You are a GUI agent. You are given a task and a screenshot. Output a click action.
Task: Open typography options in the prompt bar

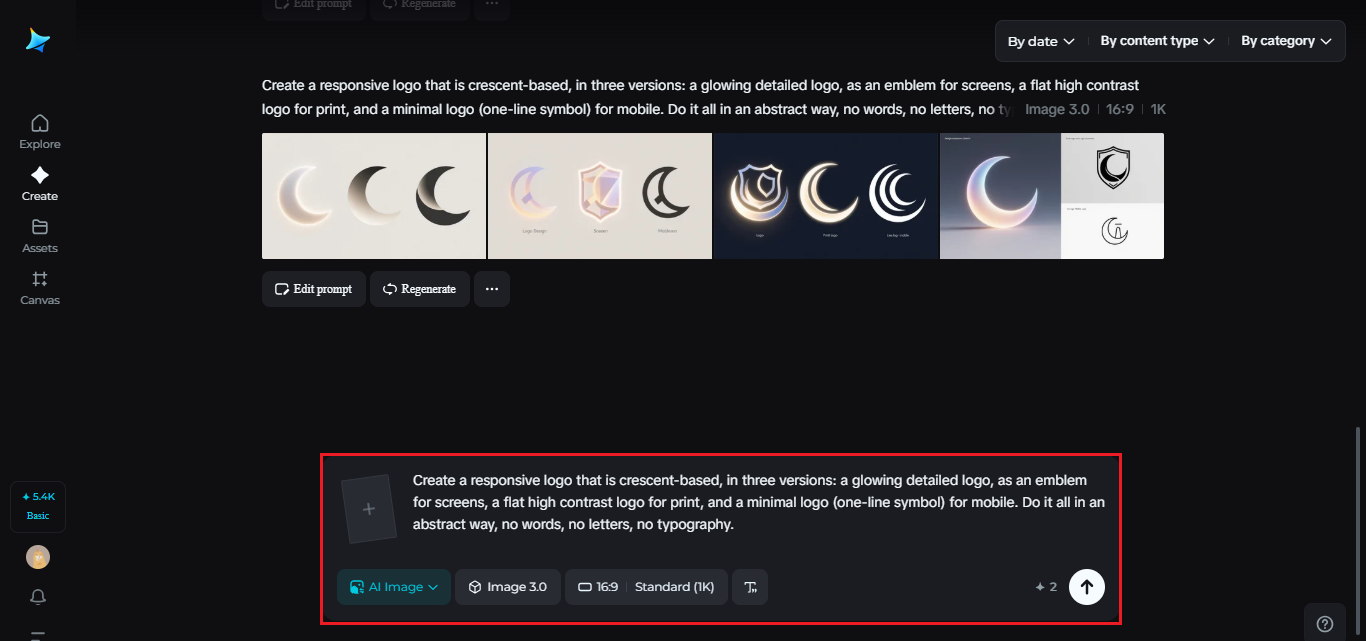[750, 587]
